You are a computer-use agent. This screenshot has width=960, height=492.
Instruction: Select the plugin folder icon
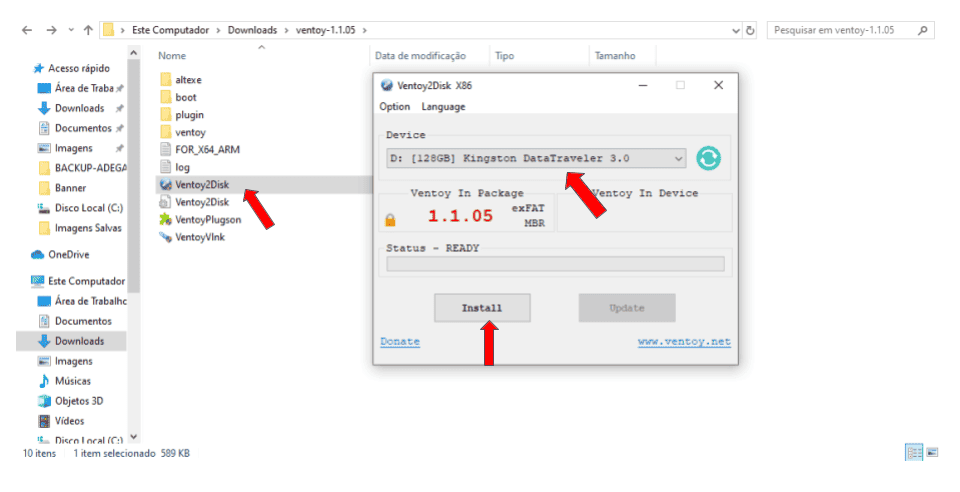pyautogui.click(x=165, y=114)
